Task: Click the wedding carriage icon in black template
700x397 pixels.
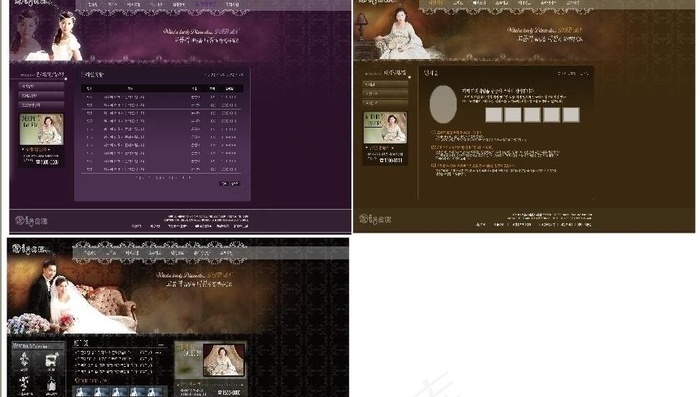Action: click(52, 359)
